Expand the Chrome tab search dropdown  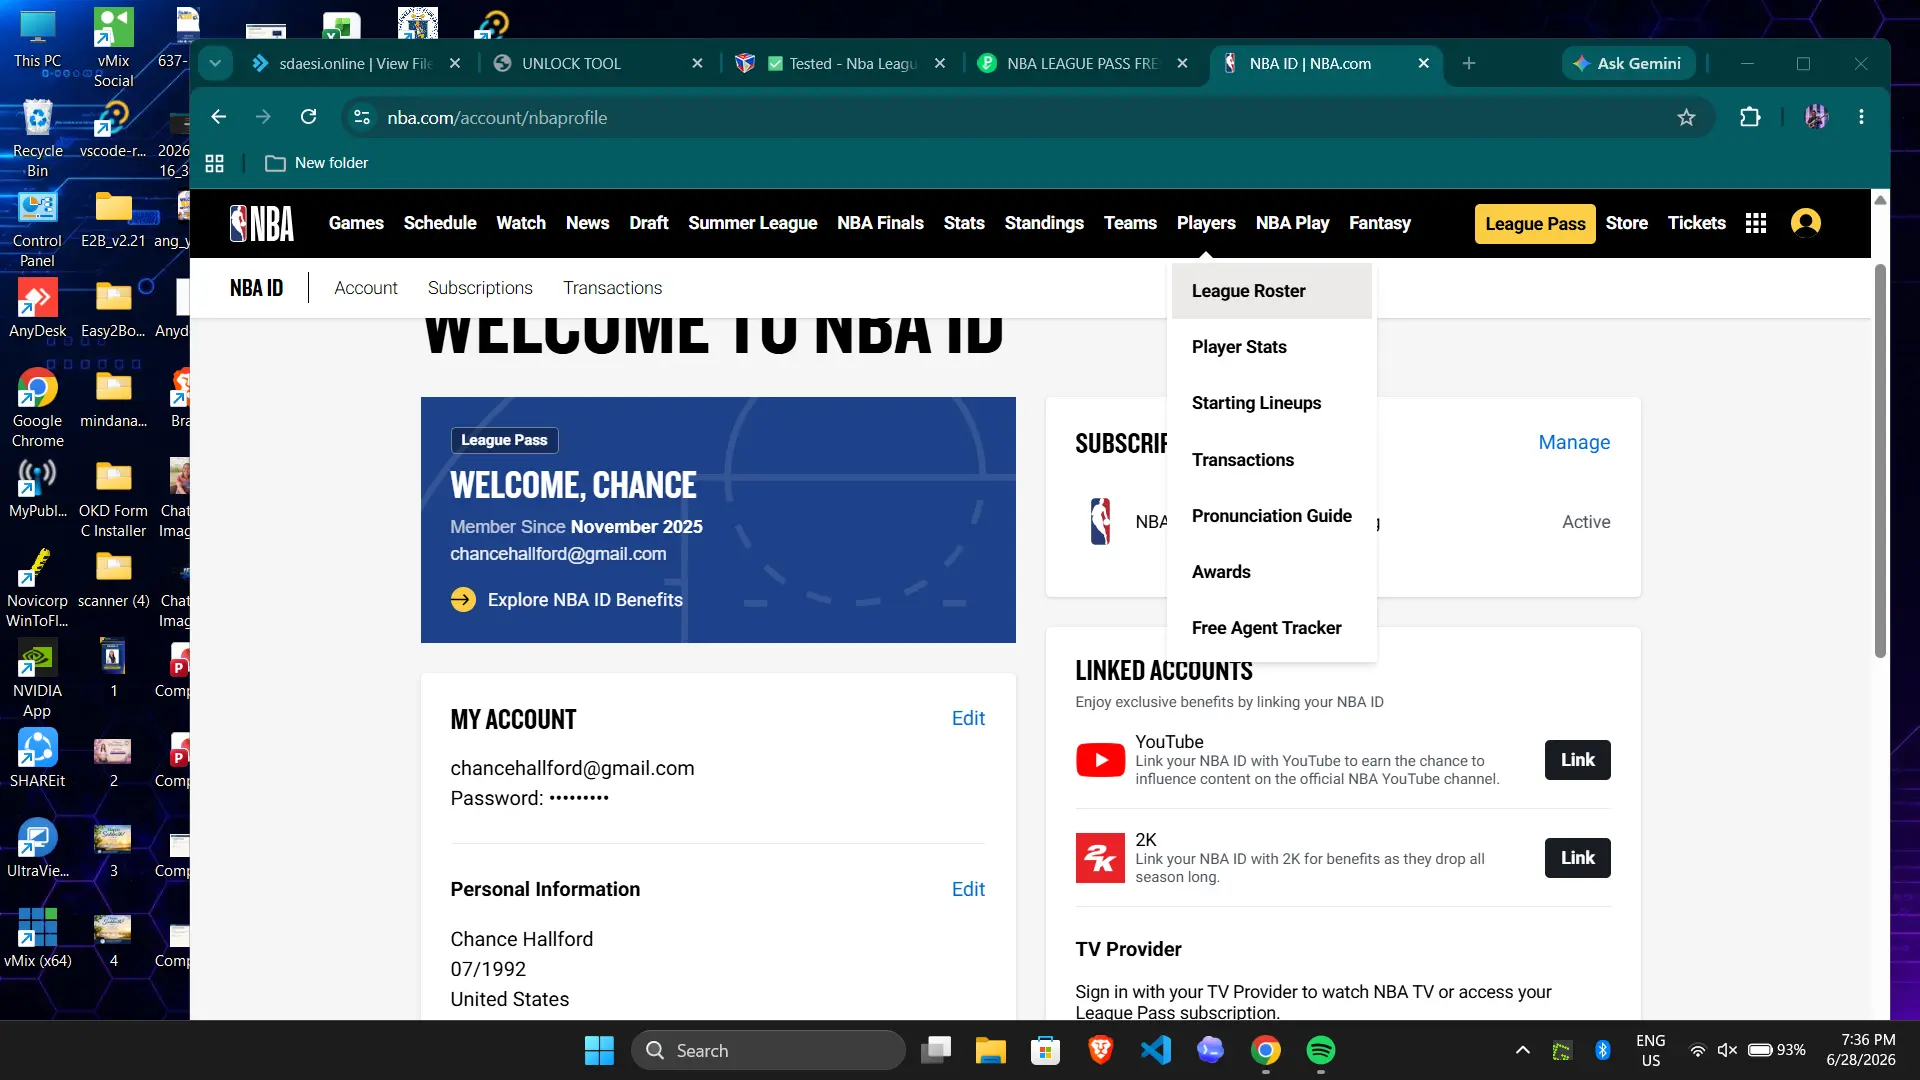[215, 63]
